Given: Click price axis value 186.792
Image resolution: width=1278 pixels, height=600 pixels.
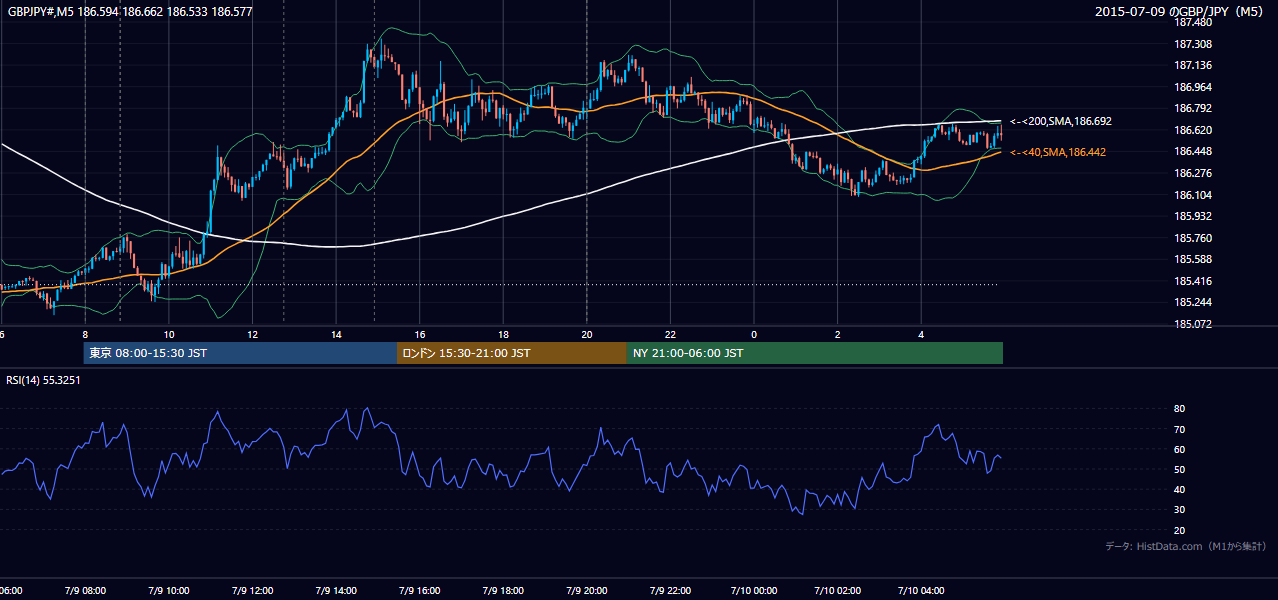Looking at the screenshot, I should 1192,109.
